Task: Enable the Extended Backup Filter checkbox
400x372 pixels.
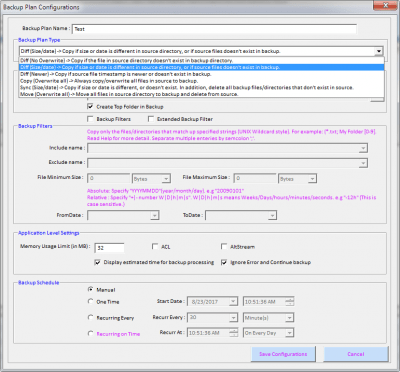Action: click(x=151, y=119)
